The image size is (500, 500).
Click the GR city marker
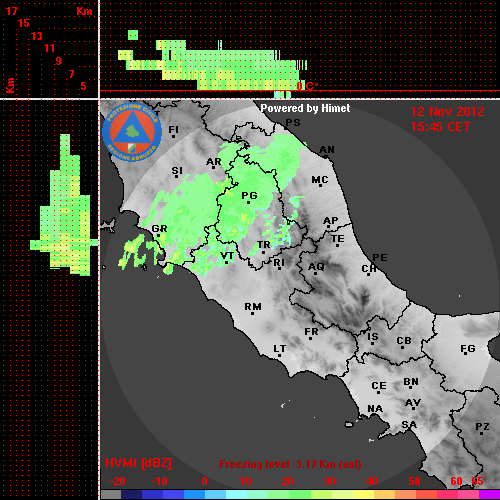(x=159, y=235)
